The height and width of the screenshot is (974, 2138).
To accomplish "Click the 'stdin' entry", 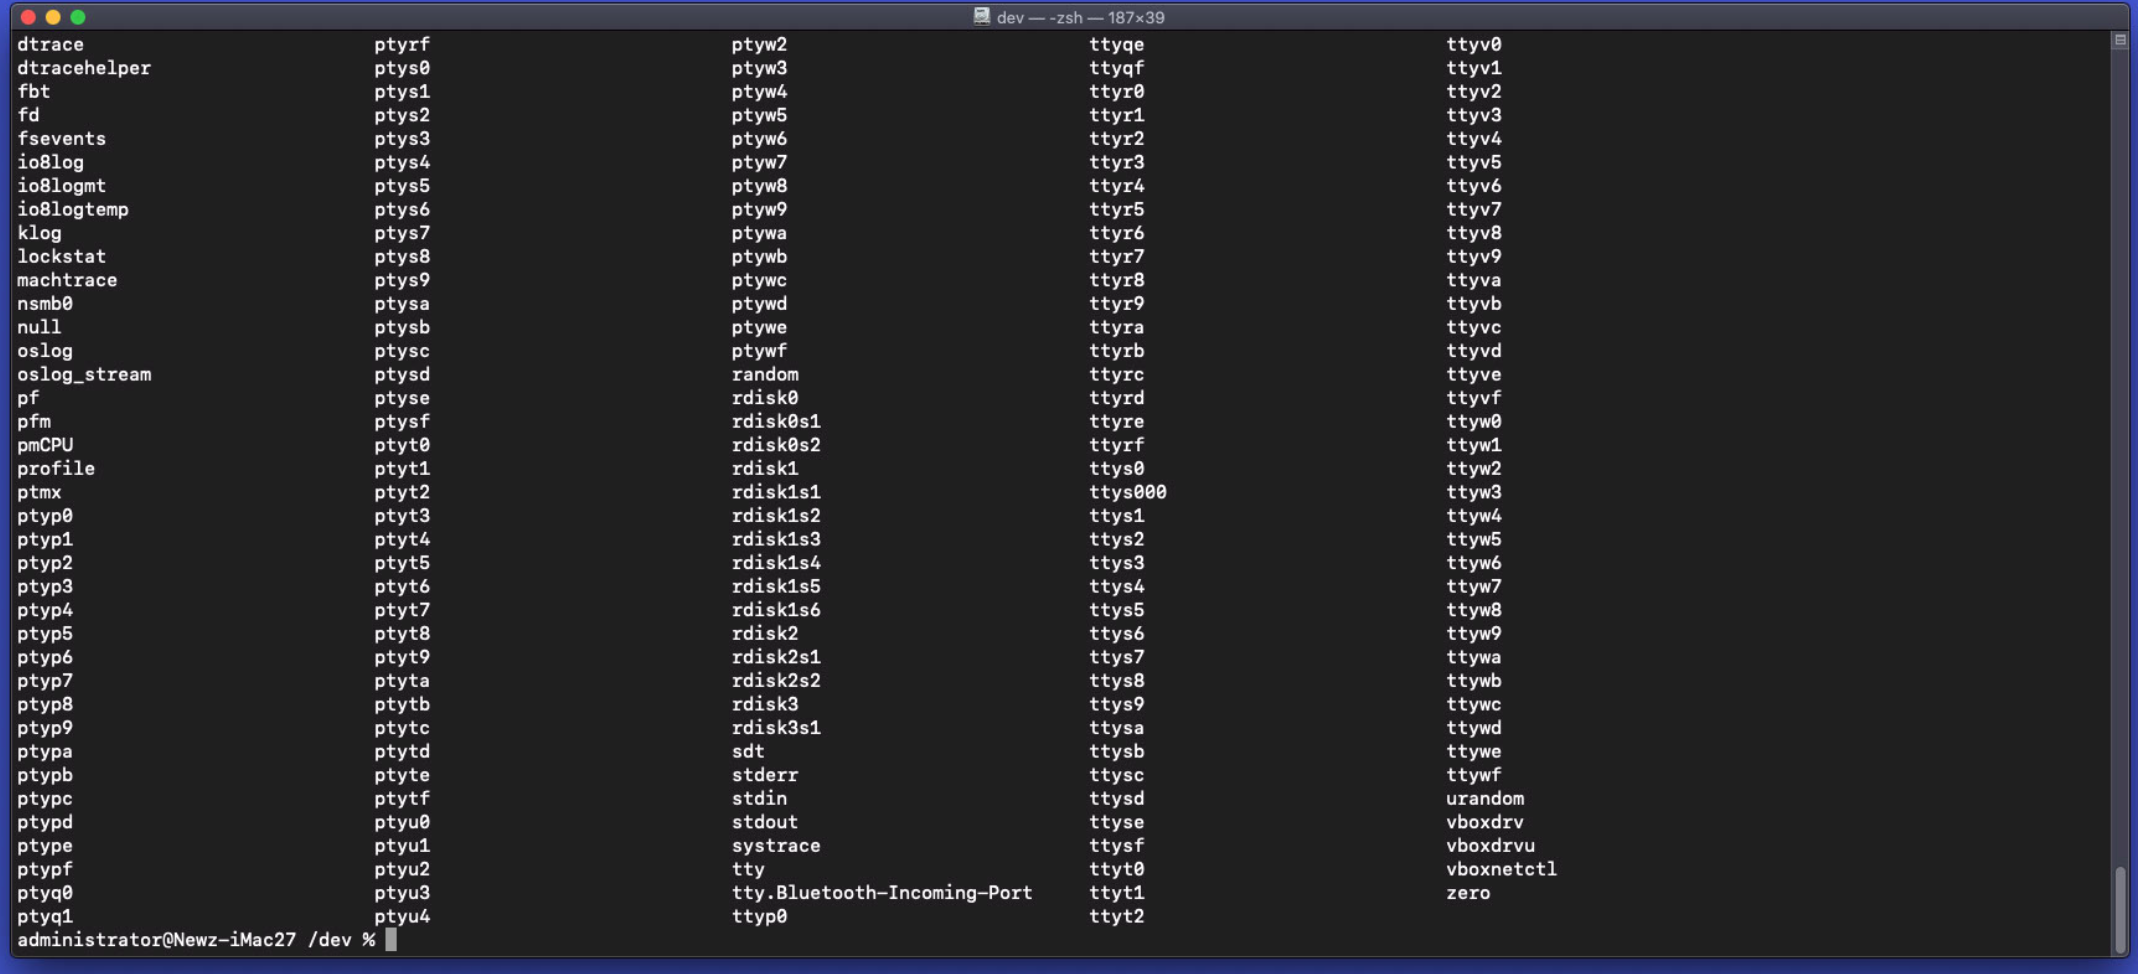I will [x=759, y=798].
